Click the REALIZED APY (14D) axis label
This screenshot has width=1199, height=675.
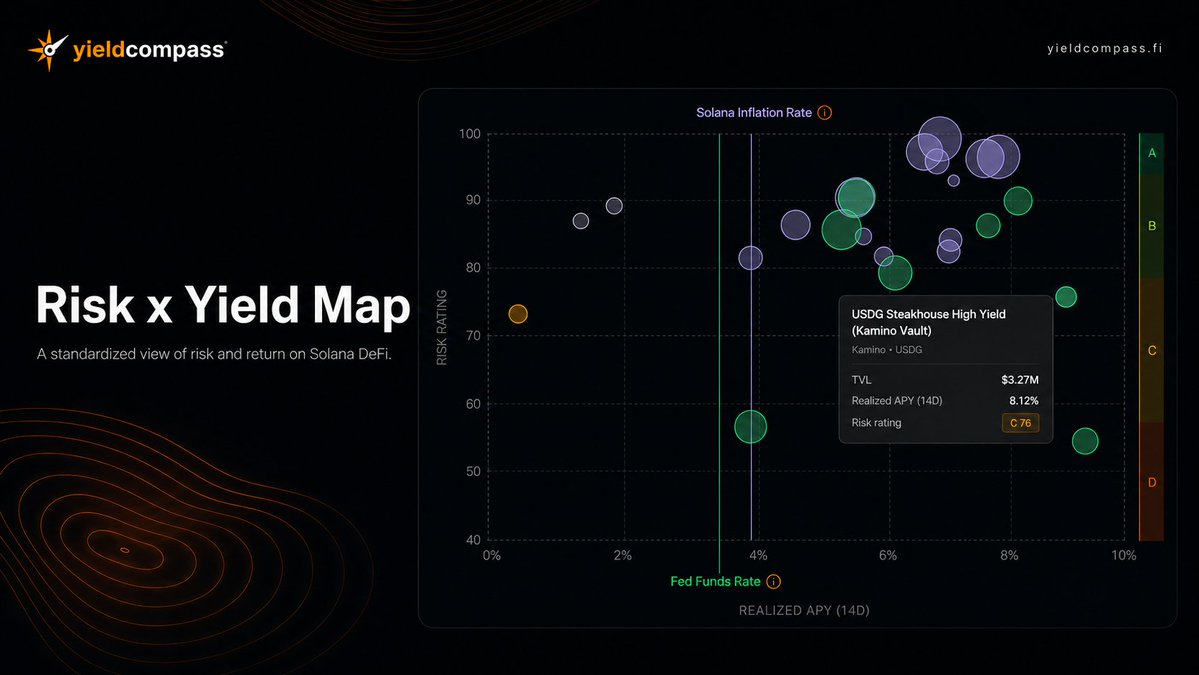click(x=804, y=610)
